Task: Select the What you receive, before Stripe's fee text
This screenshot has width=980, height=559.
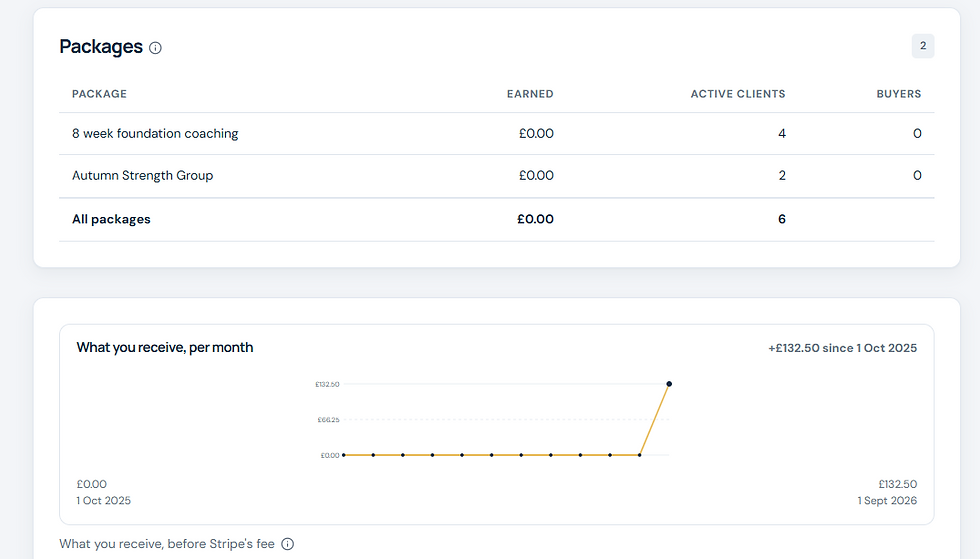Action: (x=167, y=544)
